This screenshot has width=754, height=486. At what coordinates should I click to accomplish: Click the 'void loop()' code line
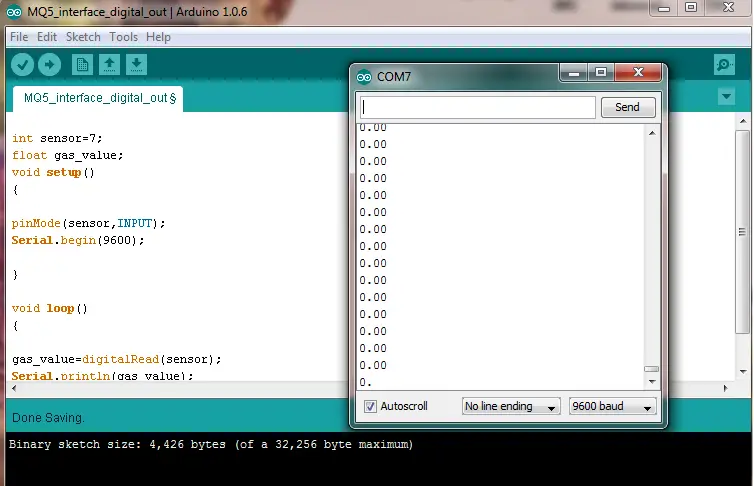tap(50, 309)
